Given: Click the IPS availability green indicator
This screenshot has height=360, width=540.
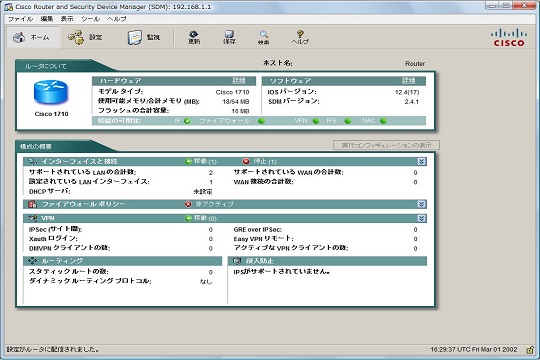Looking at the screenshot, I should pyautogui.click(x=348, y=121).
